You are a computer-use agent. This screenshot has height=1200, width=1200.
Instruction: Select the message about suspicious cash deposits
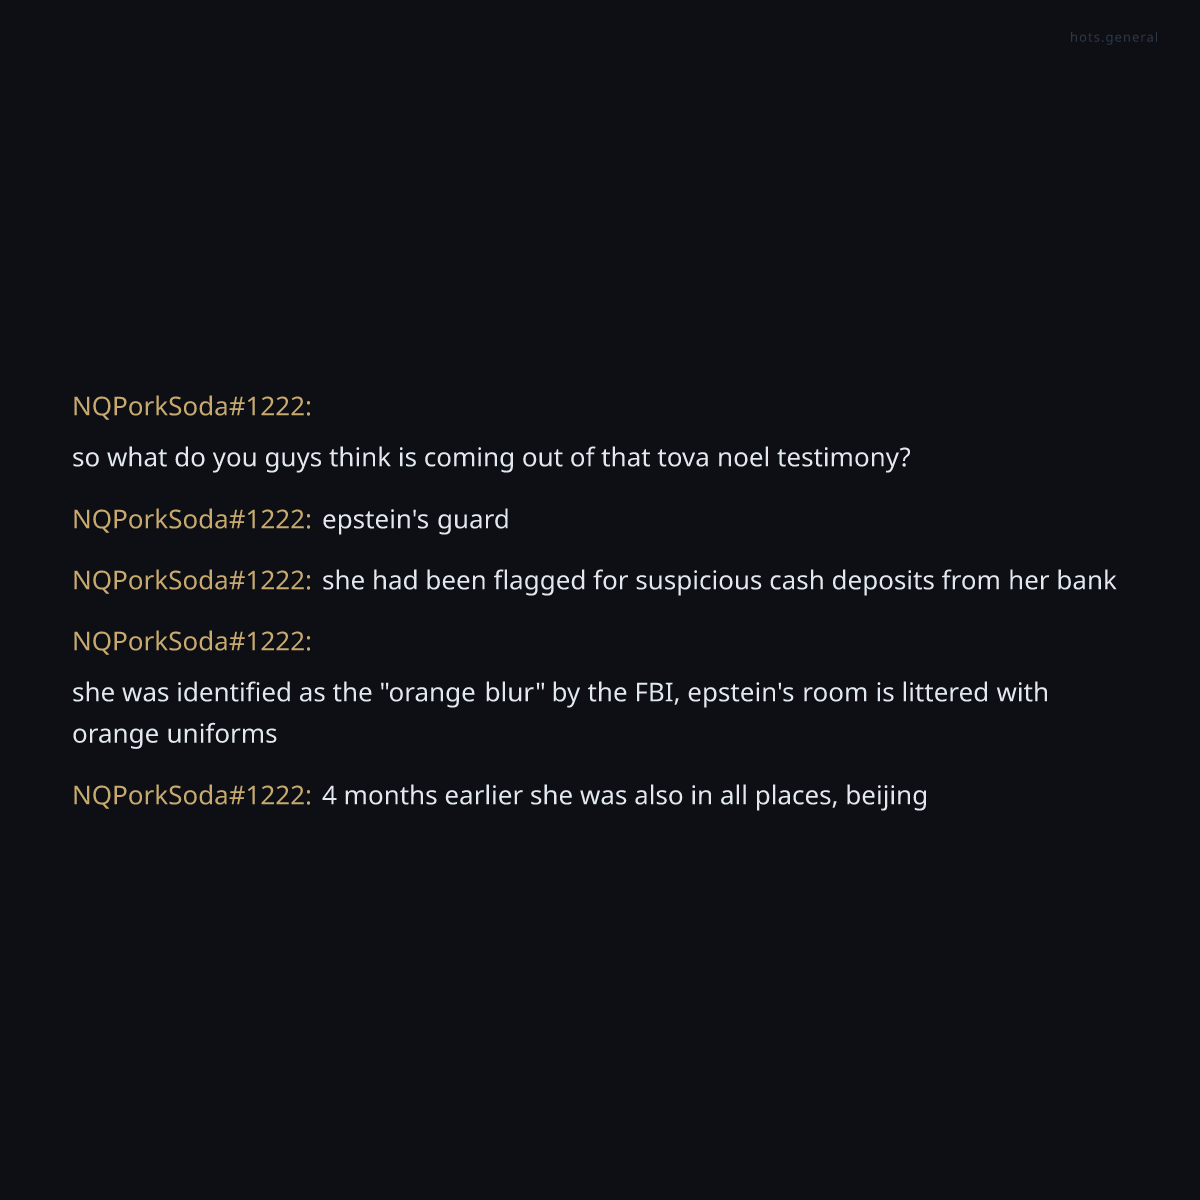point(718,580)
